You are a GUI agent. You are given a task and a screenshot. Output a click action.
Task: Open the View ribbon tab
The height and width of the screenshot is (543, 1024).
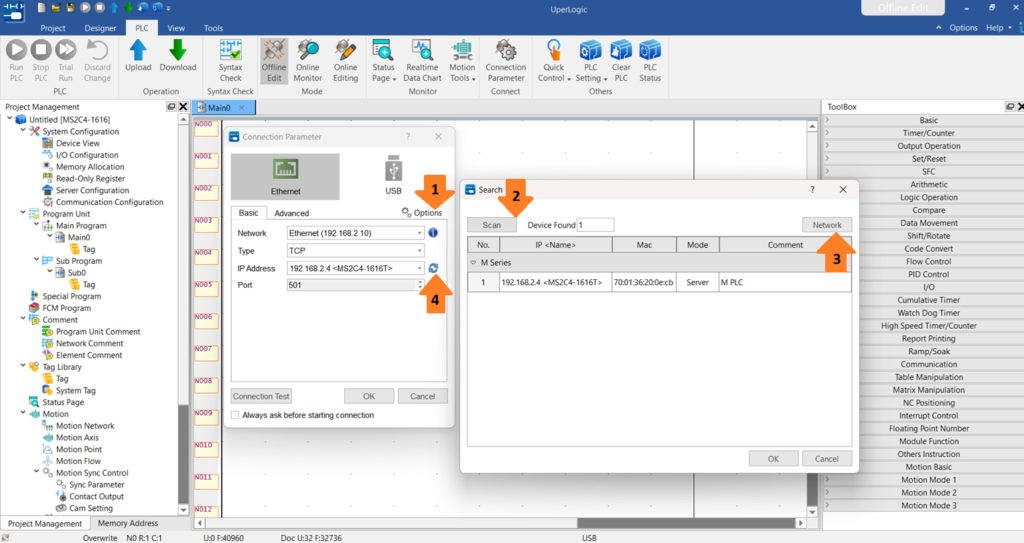click(176, 28)
